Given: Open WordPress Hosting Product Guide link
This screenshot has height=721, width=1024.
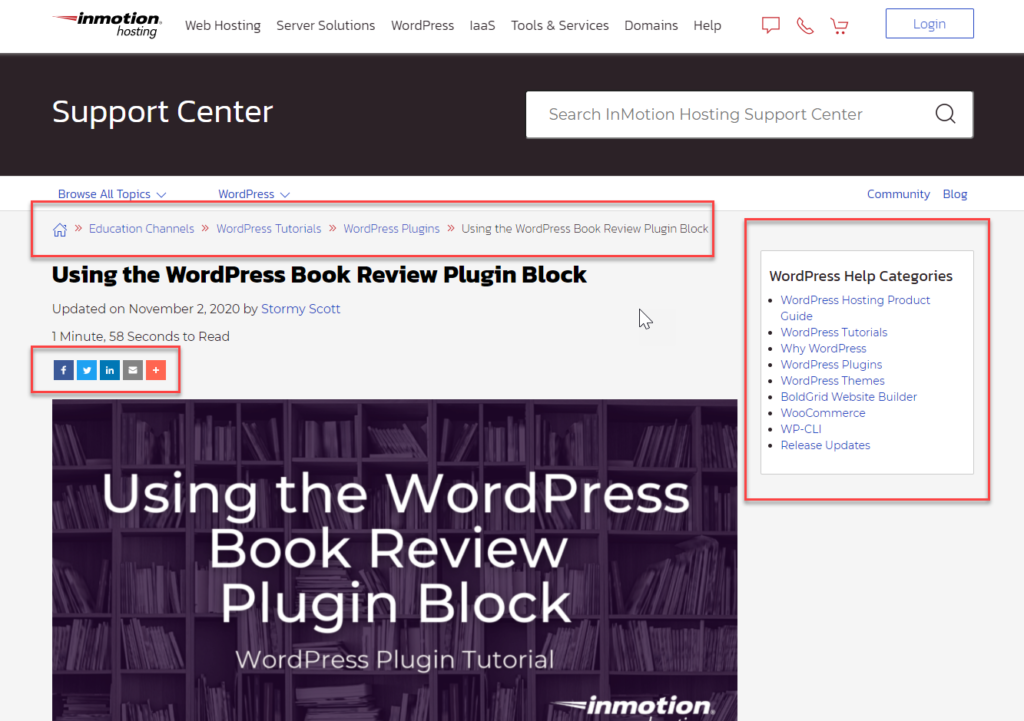Looking at the screenshot, I should (x=855, y=308).
